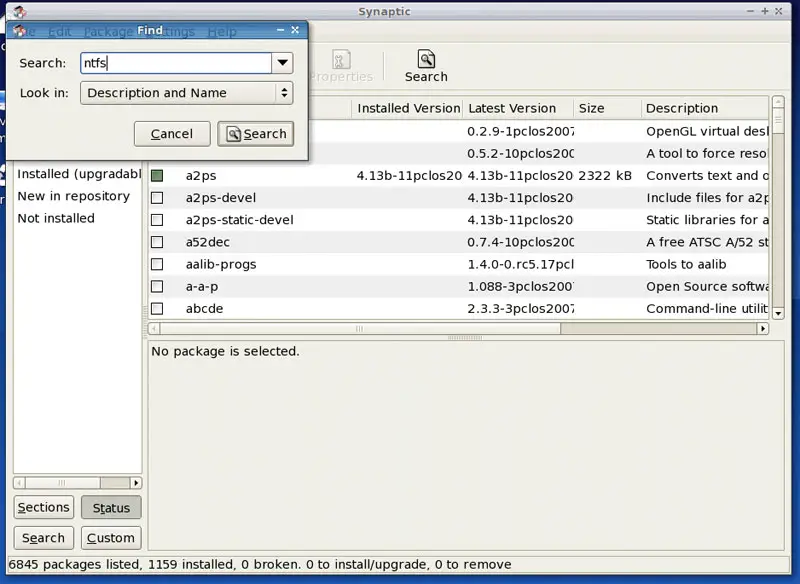Viewport: 800px width, 584px height.
Task: Click the 'Converts text and' description of a2ps
Action: pyautogui.click(x=707, y=175)
